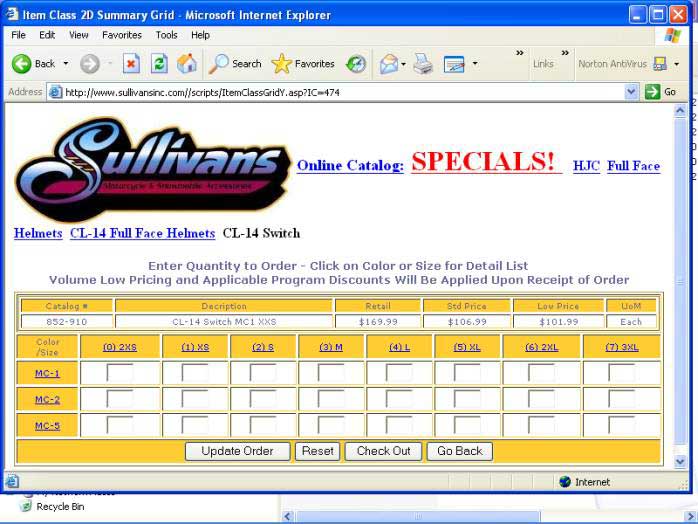Go back with the Back arrow icon
Image resolution: width=698 pixels, height=524 pixels.
click(21, 64)
